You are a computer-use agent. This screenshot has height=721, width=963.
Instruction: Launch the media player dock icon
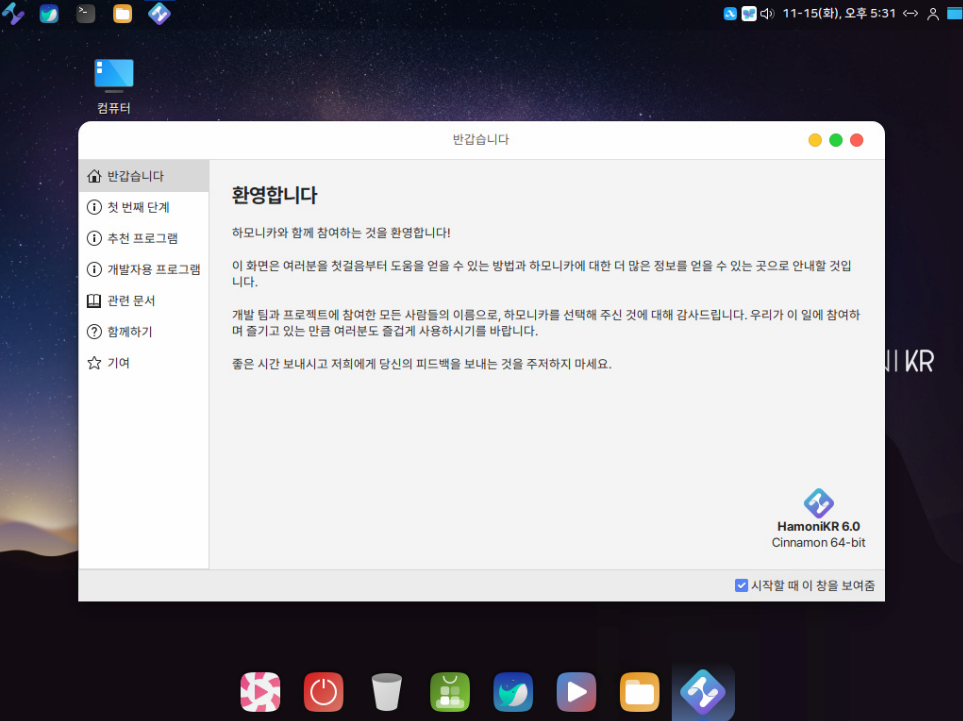576,691
